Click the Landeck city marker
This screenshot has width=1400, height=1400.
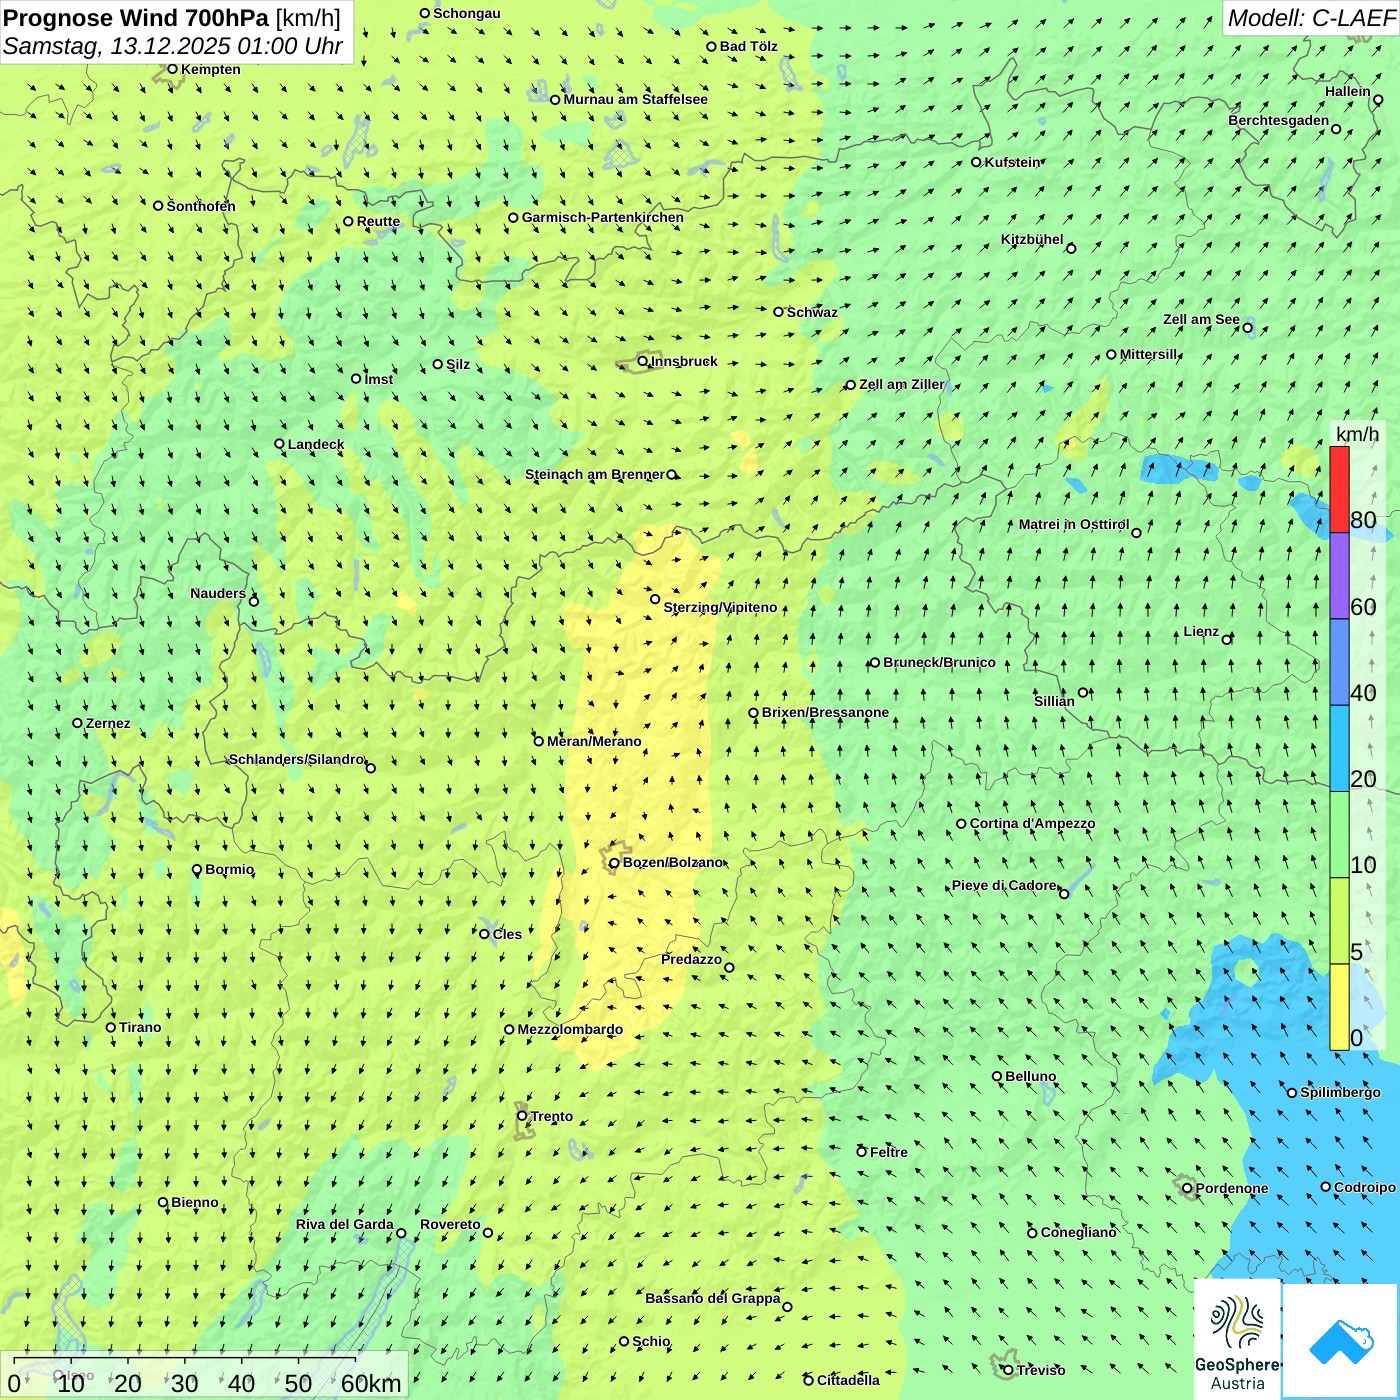pyautogui.click(x=280, y=444)
